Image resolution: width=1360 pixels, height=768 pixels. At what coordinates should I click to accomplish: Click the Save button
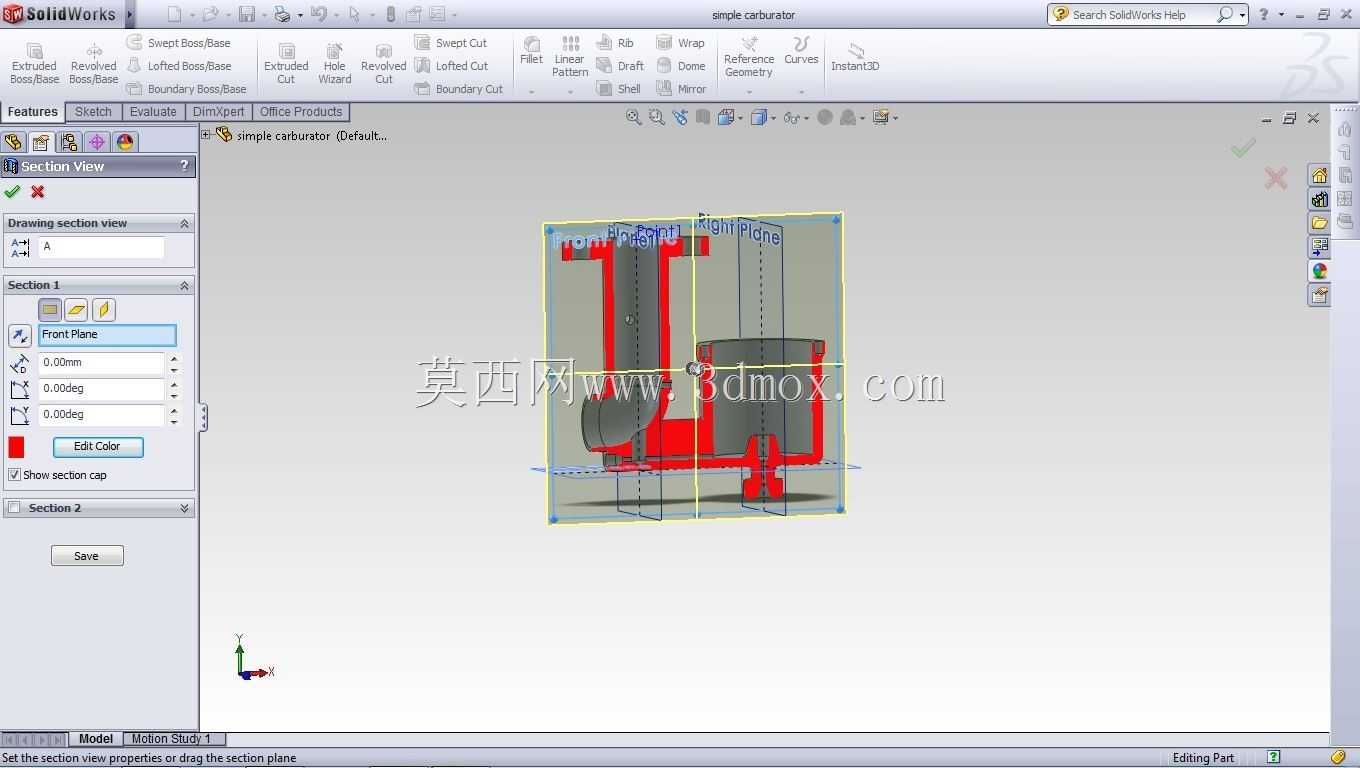click(87, 556)
